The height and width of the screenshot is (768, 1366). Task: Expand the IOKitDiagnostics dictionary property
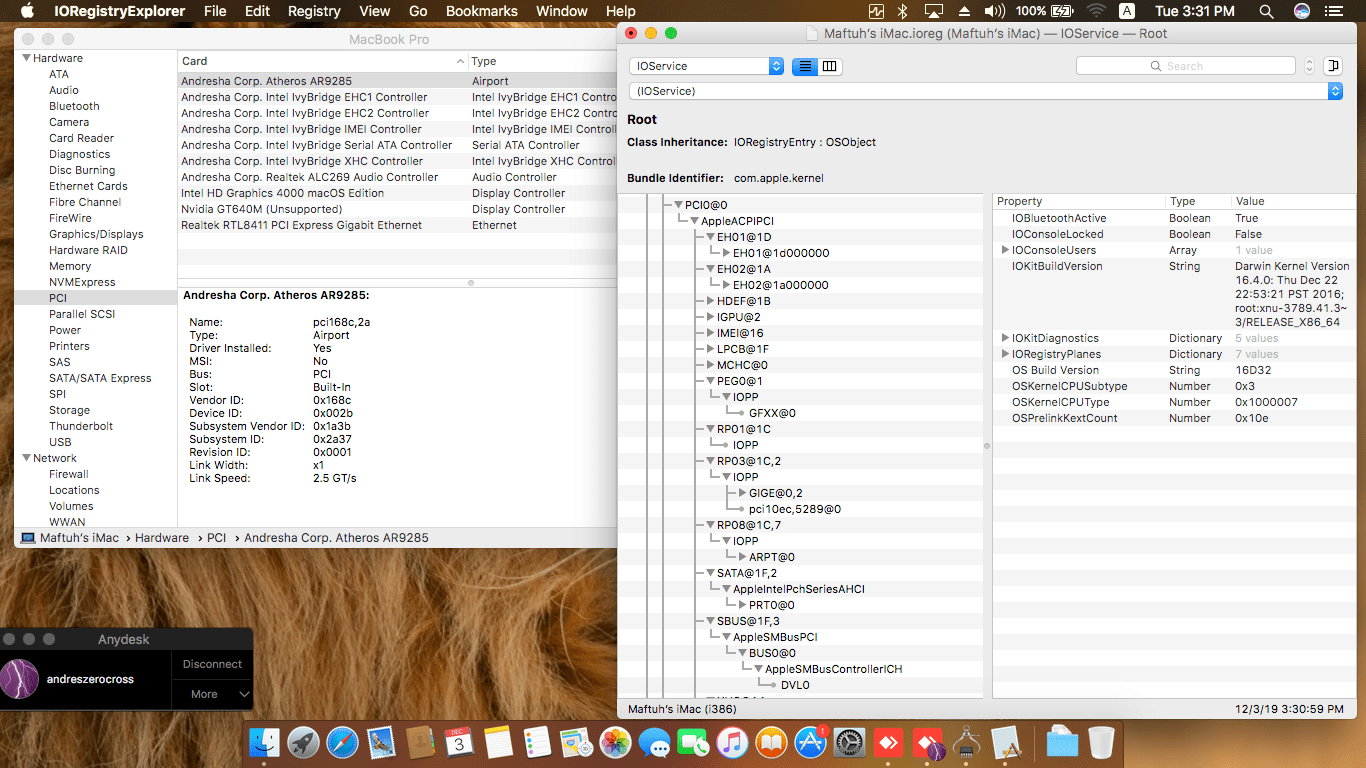(1005, 337)
